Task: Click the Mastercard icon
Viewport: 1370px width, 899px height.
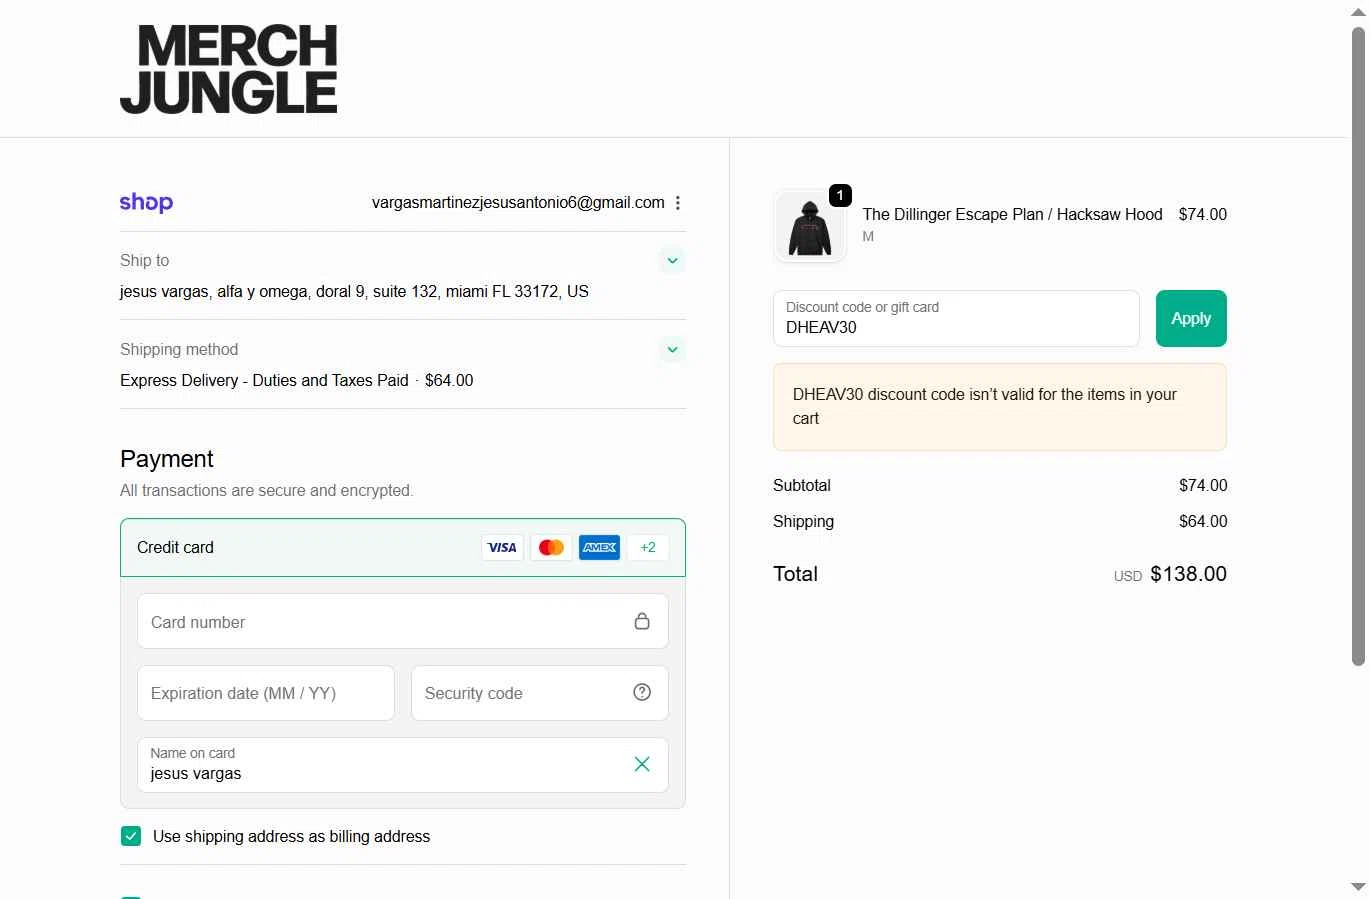Action: pos(551,548)
